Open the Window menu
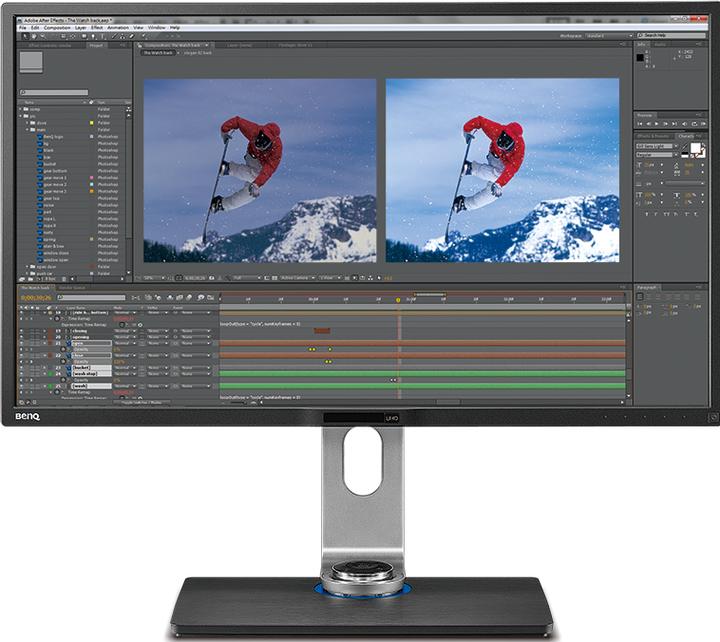This screenshot has width=720, height=642. point(157,28)
